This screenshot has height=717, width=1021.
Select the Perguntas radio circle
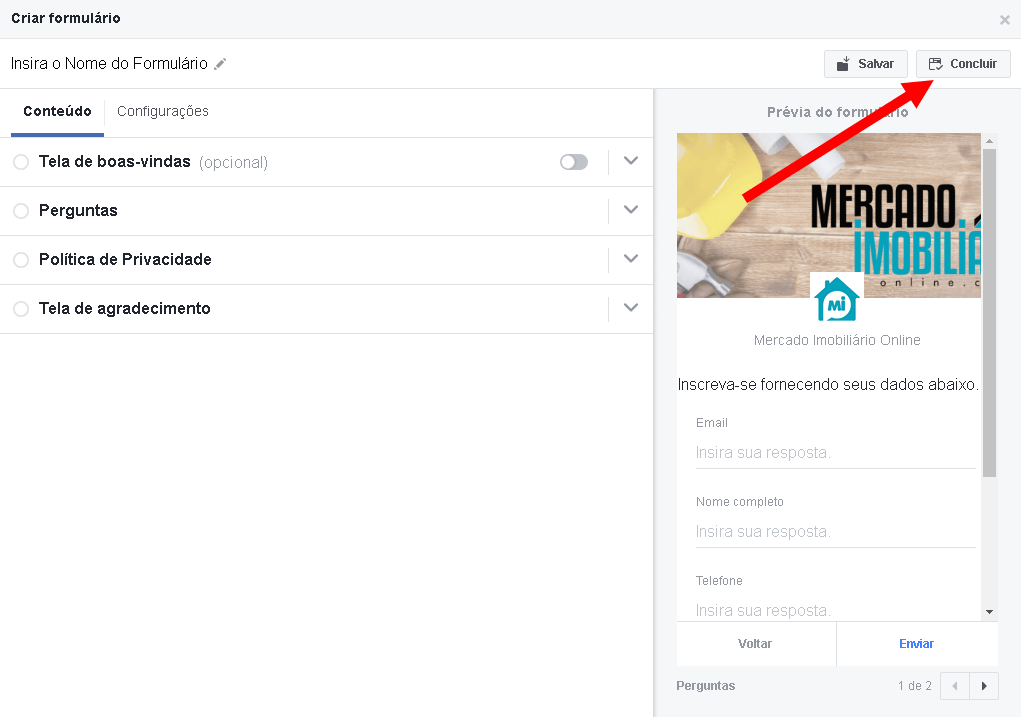coord(21,211)
